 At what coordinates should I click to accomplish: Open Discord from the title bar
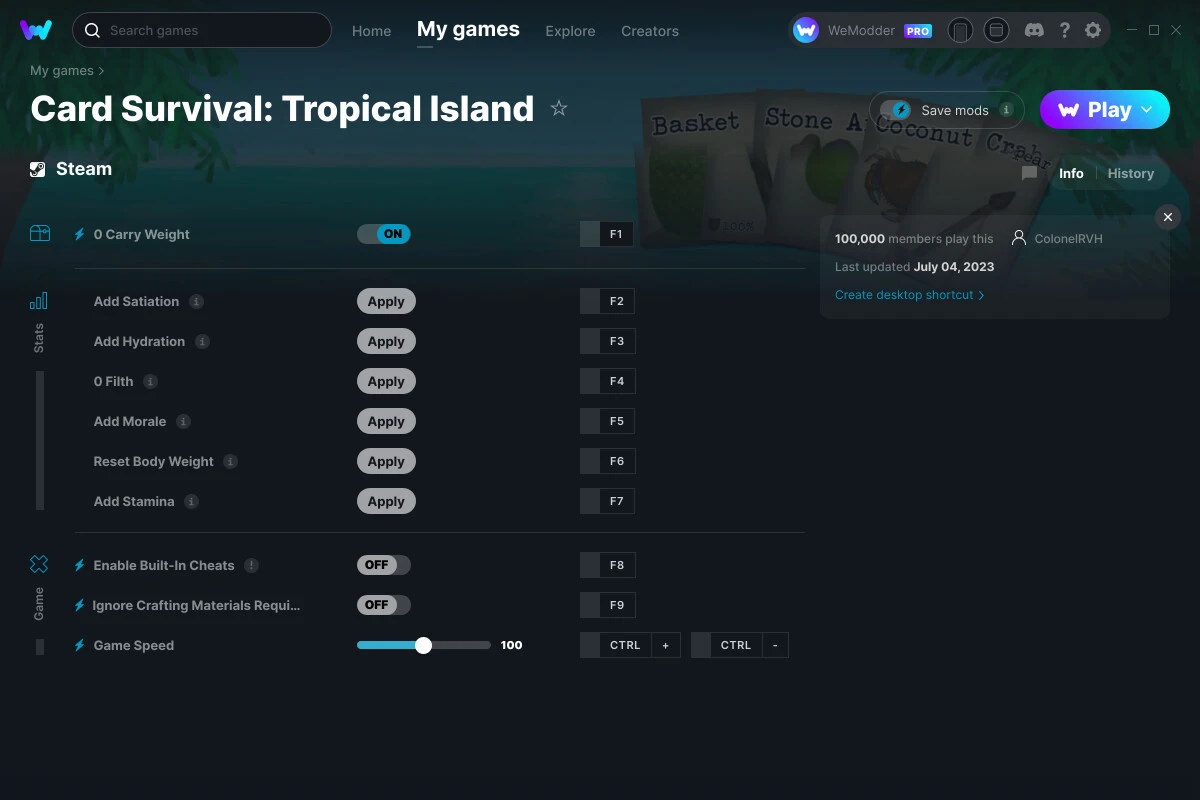coord(1034,30)
